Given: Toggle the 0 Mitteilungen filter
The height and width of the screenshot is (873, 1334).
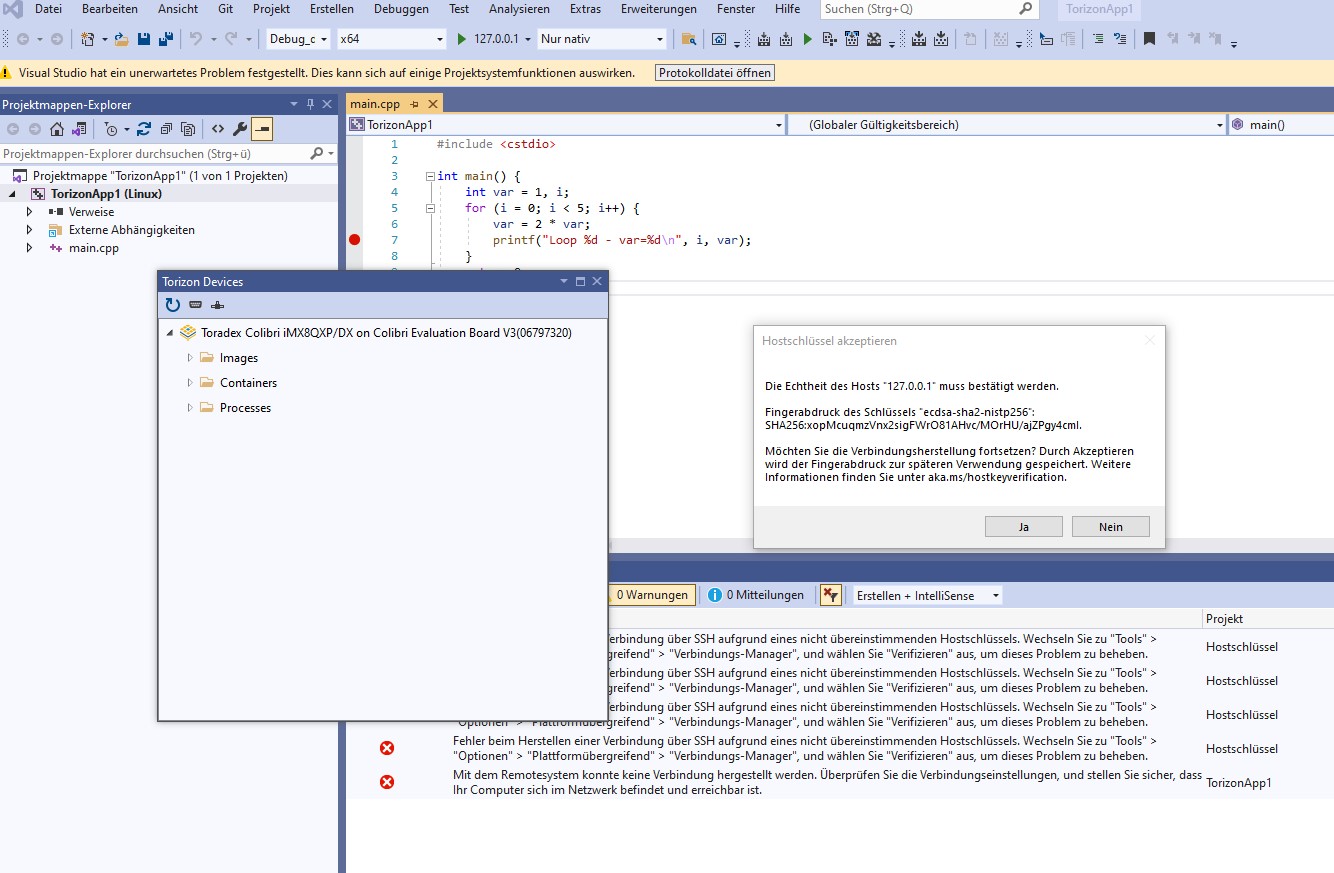Looking at the screenshot, I should tap(757, 595).
